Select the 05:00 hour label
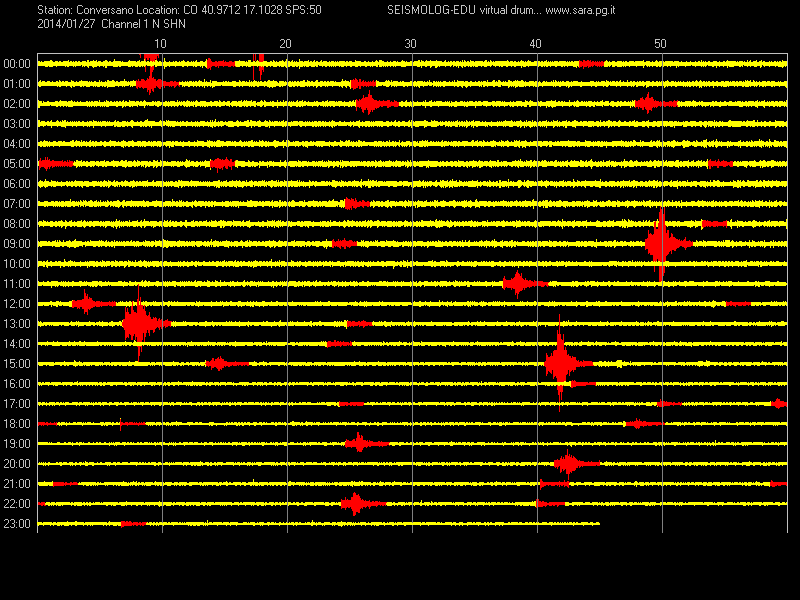800x600 pixels. [17, 164]
